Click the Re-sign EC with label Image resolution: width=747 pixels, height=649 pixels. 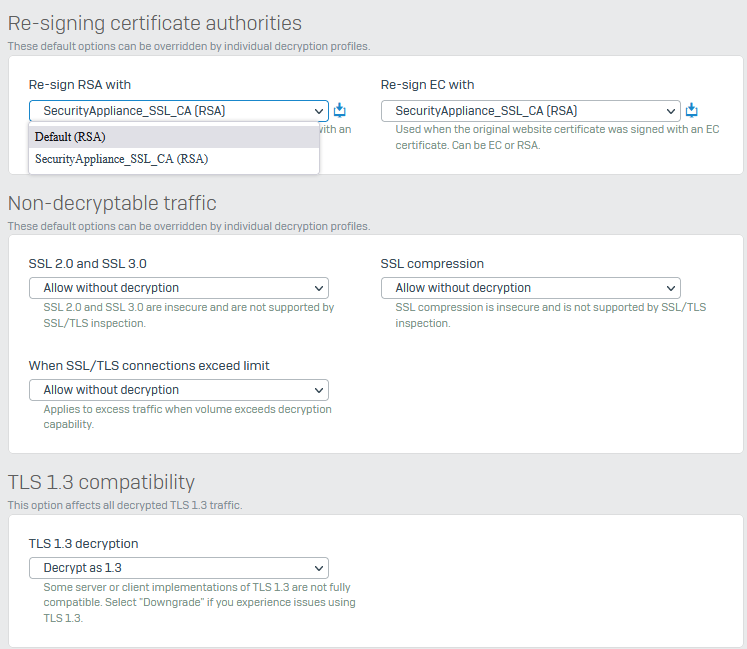pos(427,85)
